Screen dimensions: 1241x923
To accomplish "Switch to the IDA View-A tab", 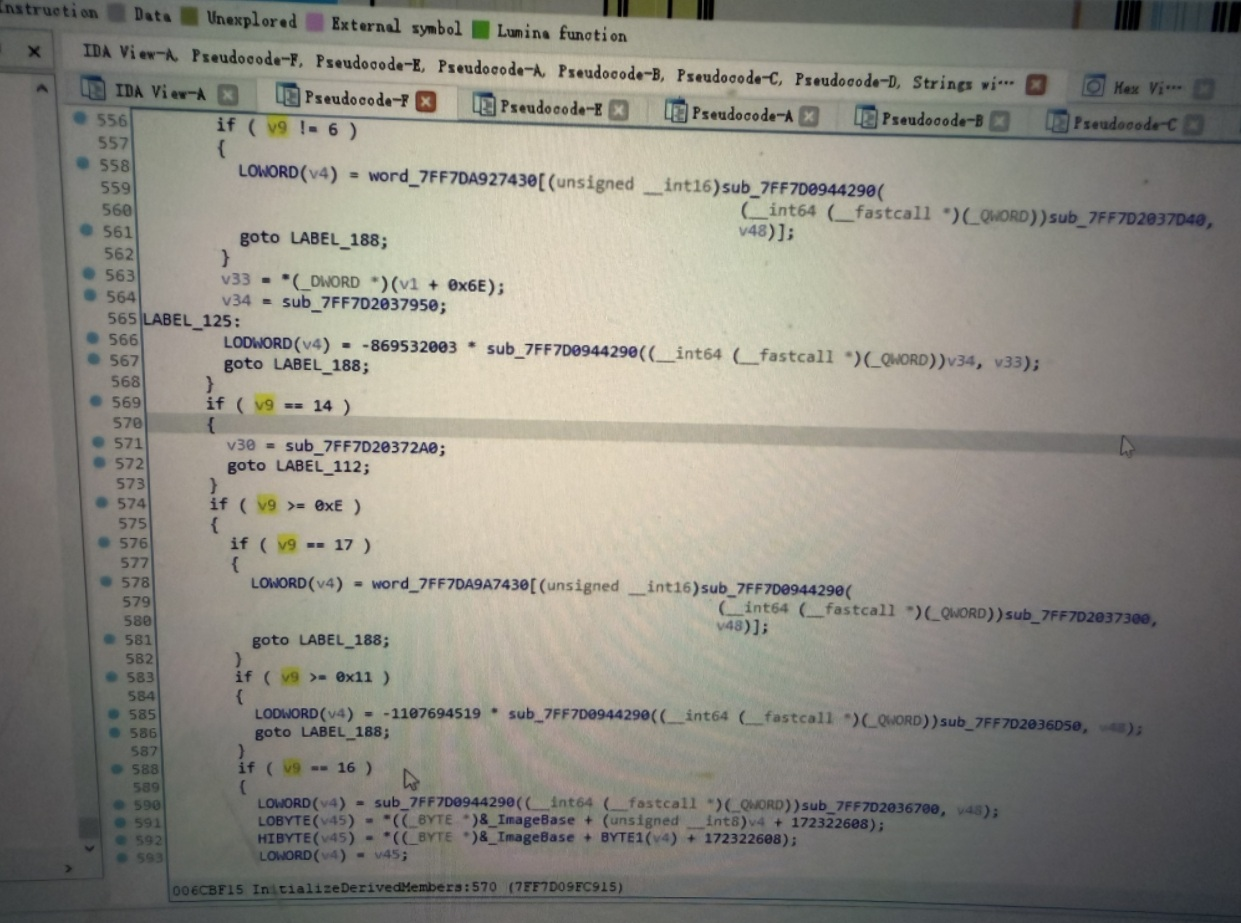I will (160, 93).
